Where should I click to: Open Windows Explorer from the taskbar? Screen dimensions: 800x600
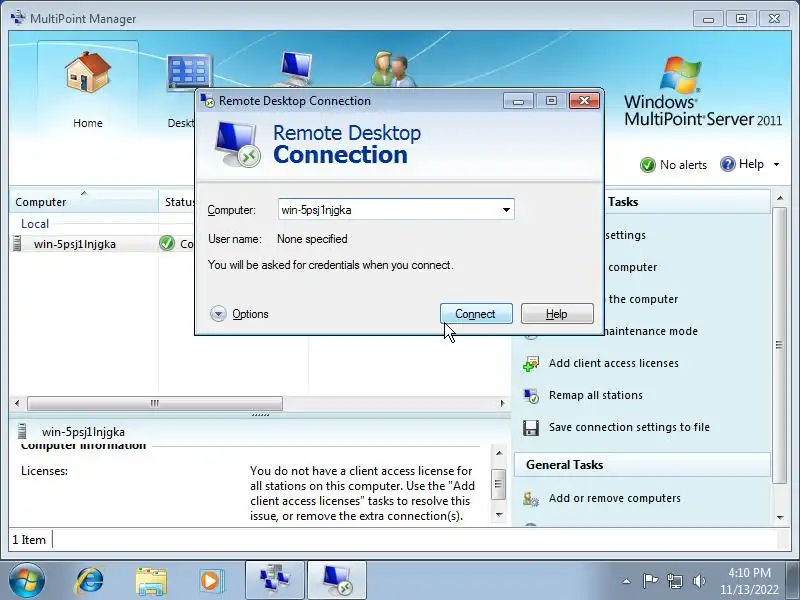tap(151, 581)
